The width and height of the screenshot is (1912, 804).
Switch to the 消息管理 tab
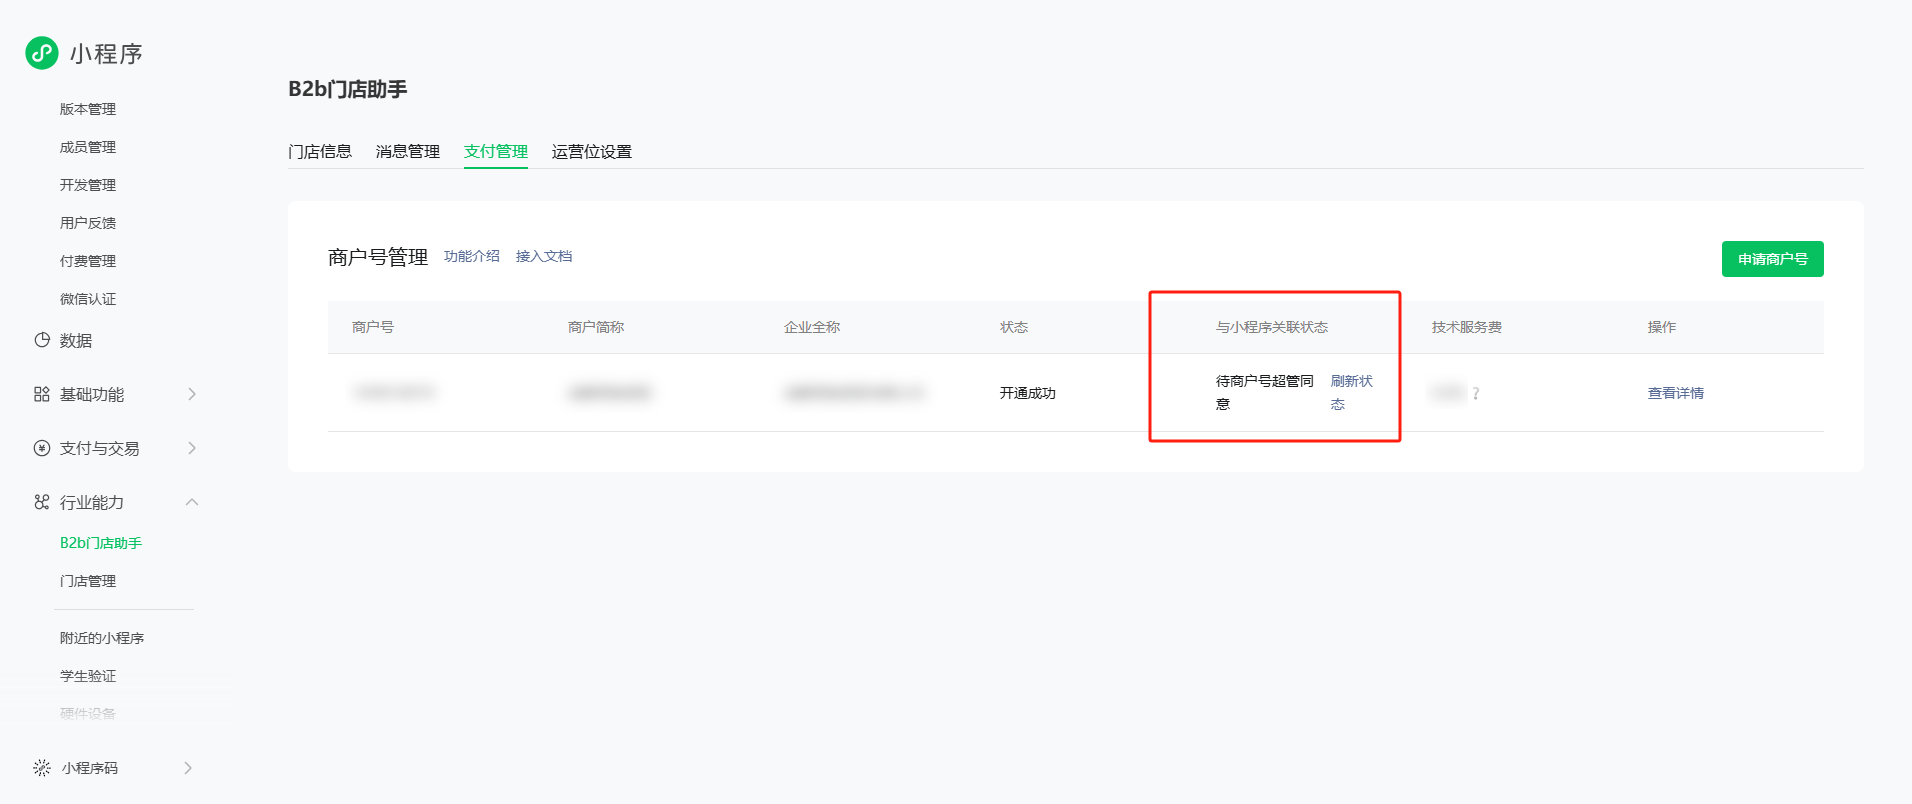coord(408,151)
